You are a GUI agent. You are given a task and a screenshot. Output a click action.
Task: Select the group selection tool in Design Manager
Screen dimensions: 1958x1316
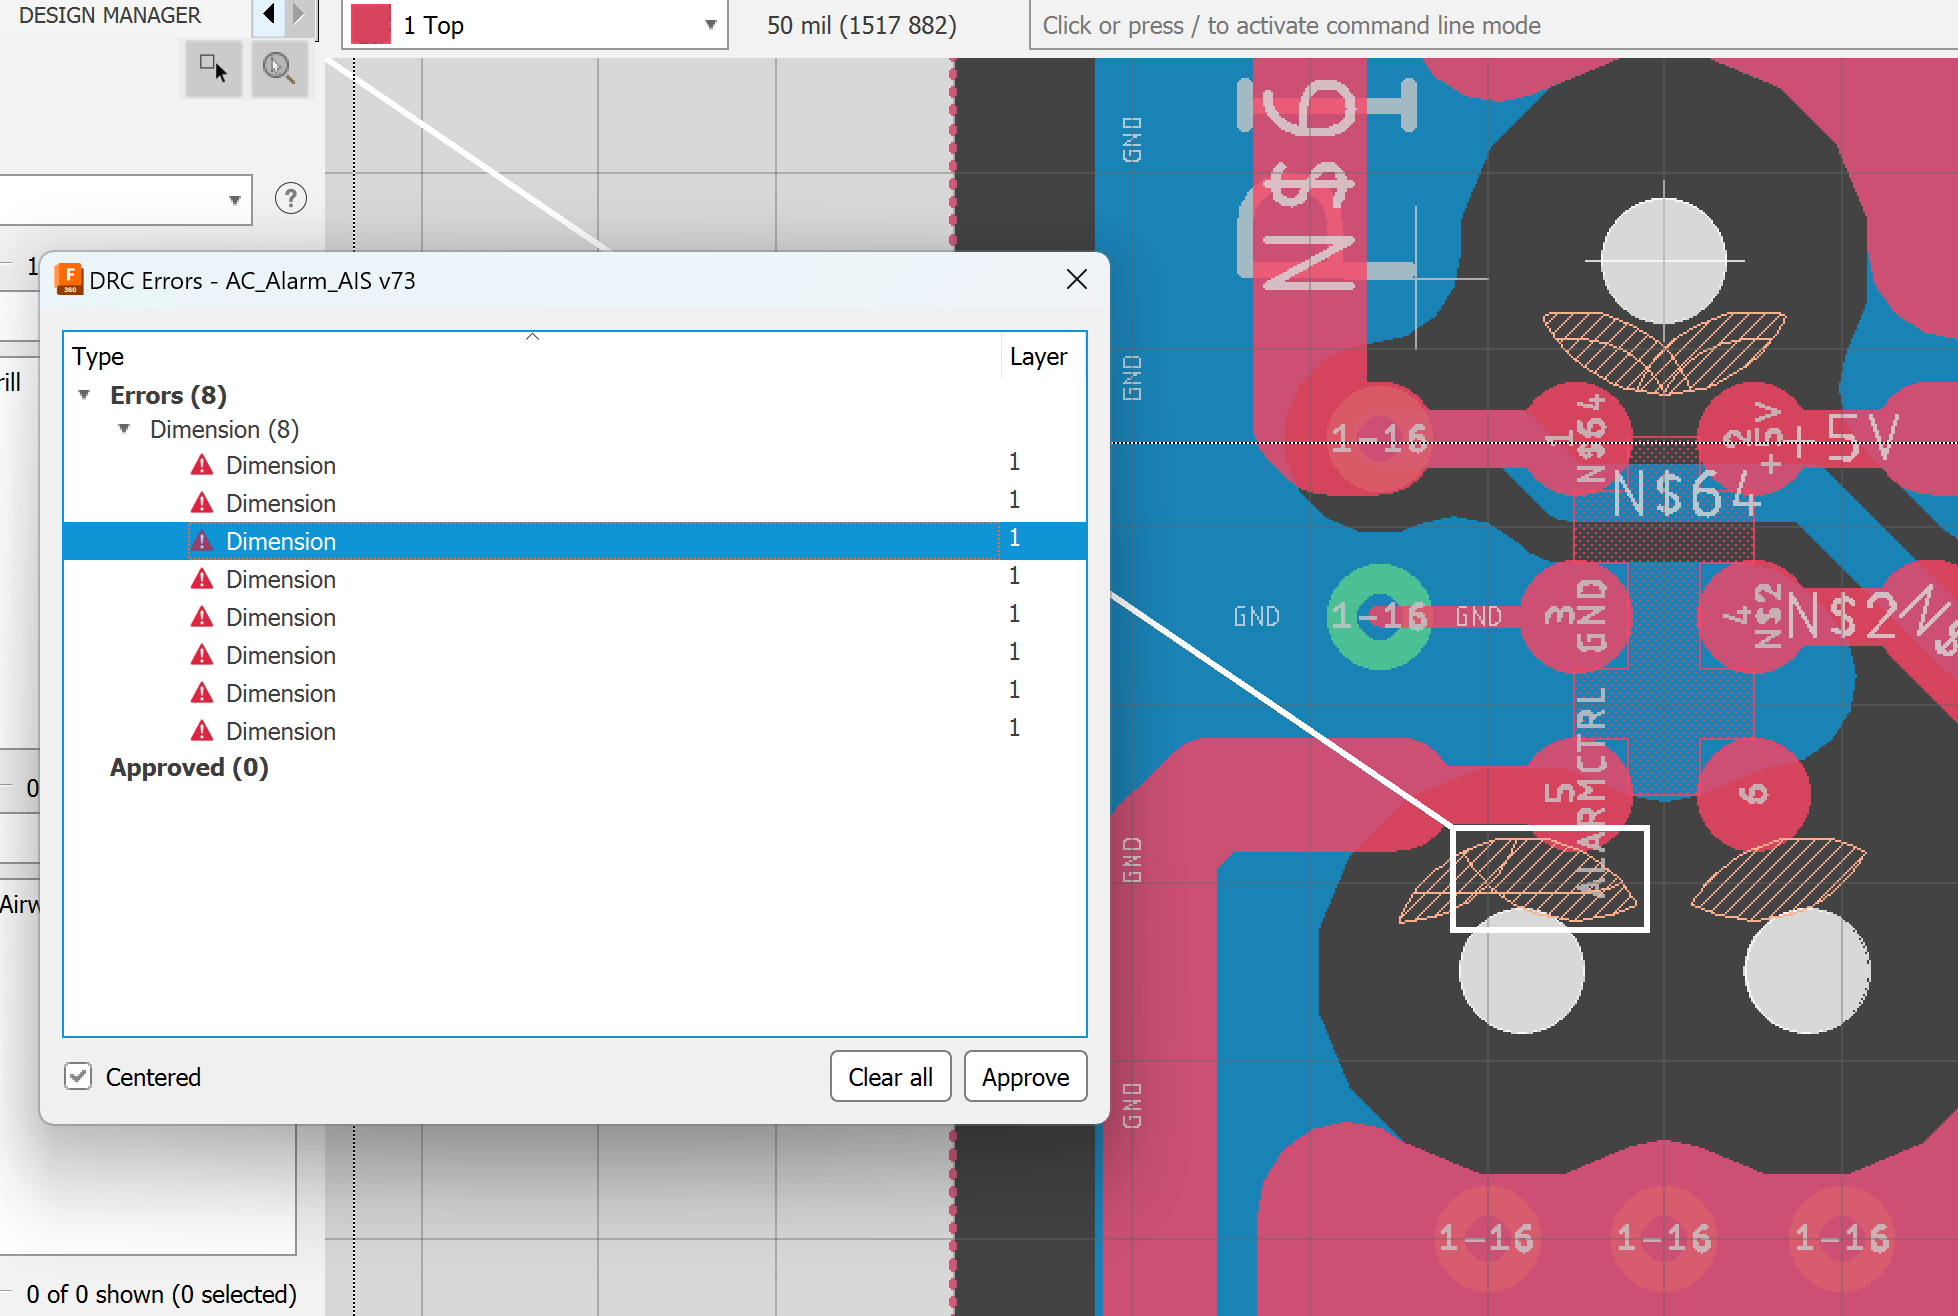tap(212, 68)
